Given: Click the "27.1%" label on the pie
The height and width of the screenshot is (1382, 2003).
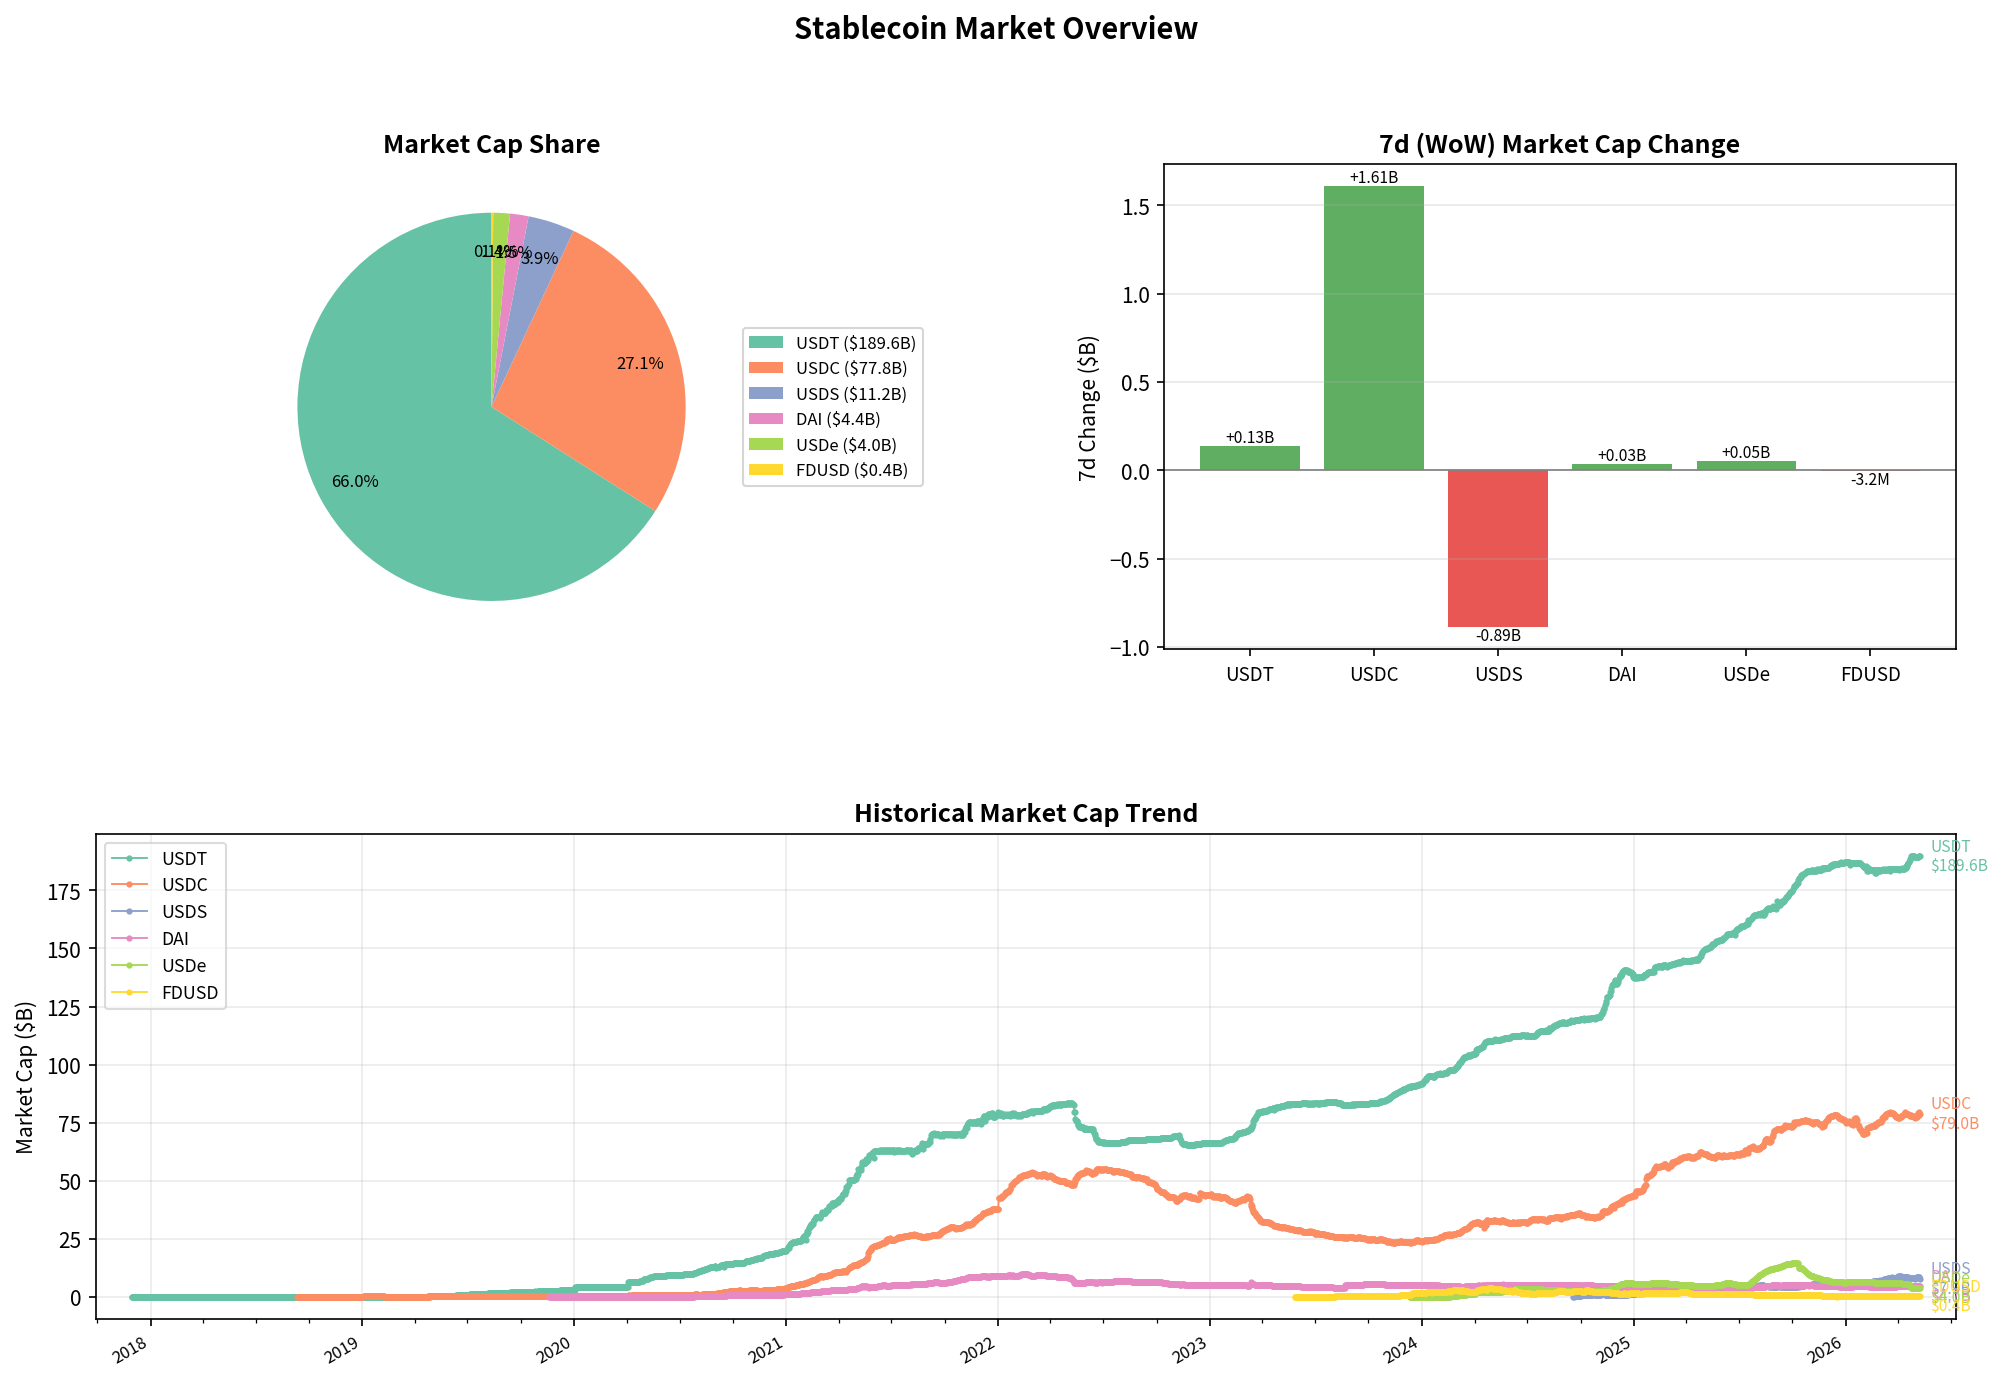Looking at the screenshot, I should pyautogui.click(x=640, y=364).
